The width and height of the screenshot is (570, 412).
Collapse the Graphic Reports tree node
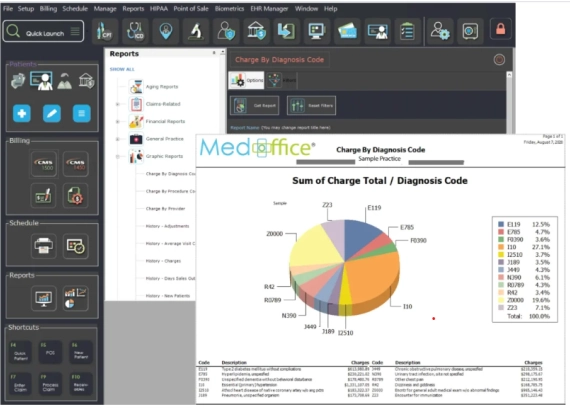117,156
